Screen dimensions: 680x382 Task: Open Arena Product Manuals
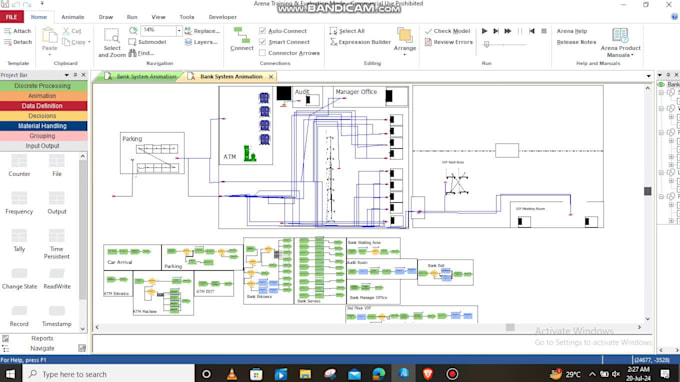pyautogui.click(x=620, y=42)
